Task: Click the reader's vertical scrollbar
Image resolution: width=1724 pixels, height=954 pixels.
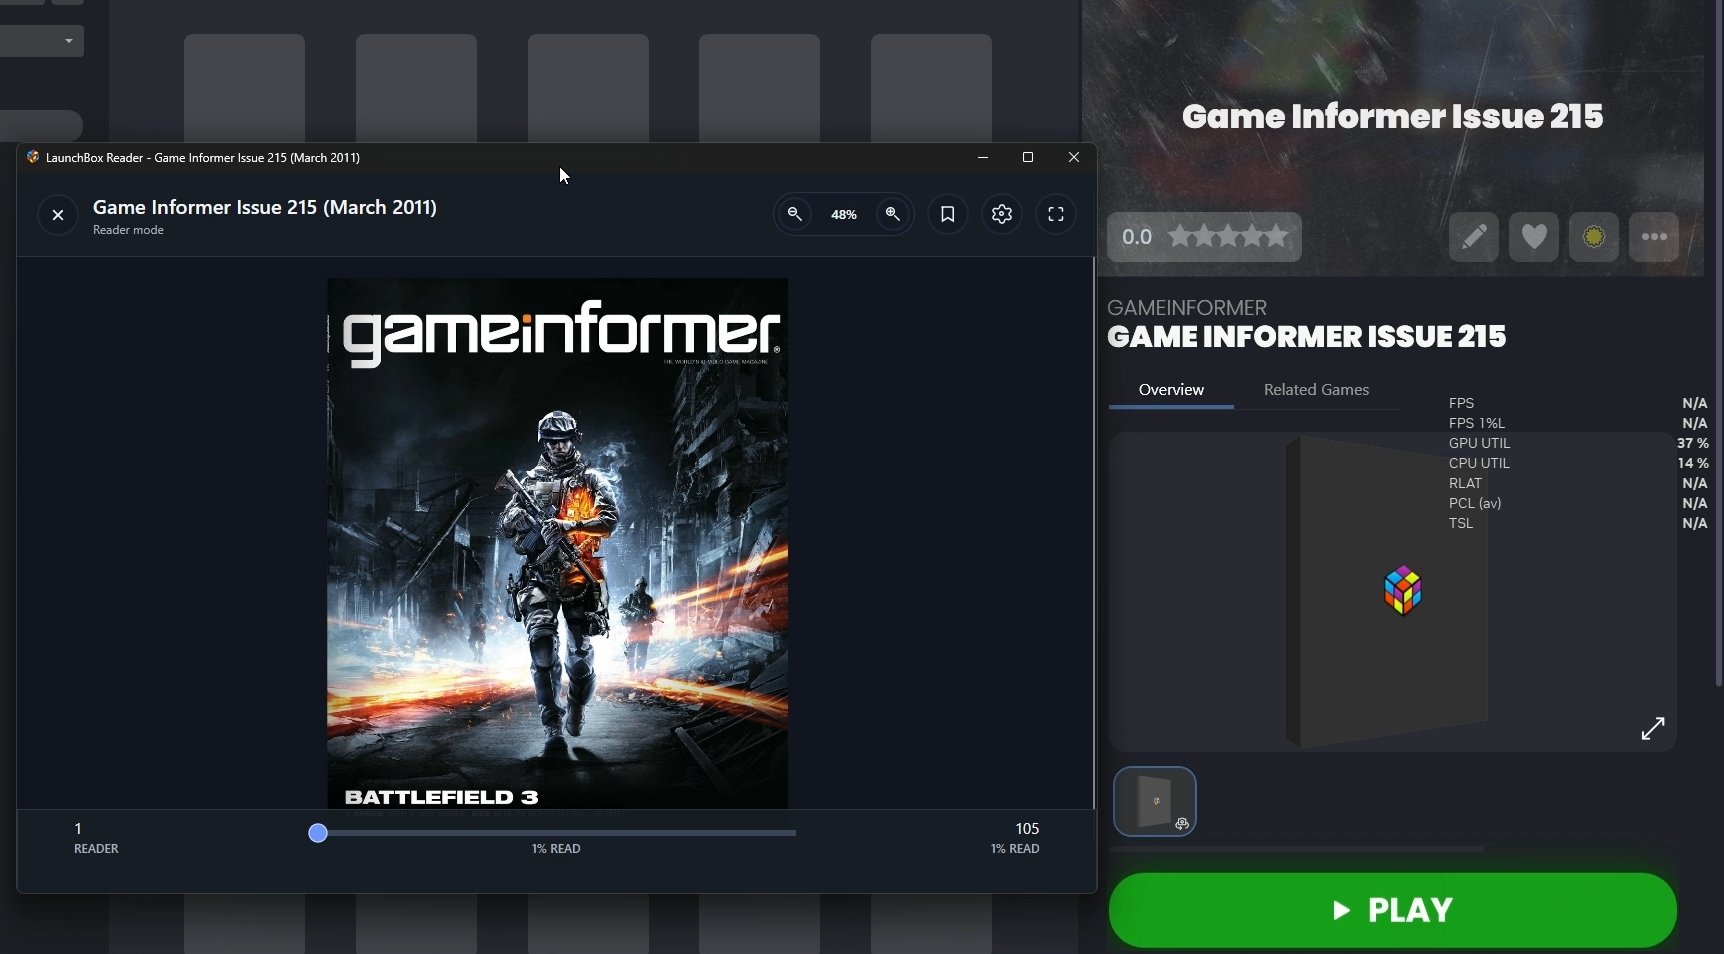Action: (x=1094, y=532)
